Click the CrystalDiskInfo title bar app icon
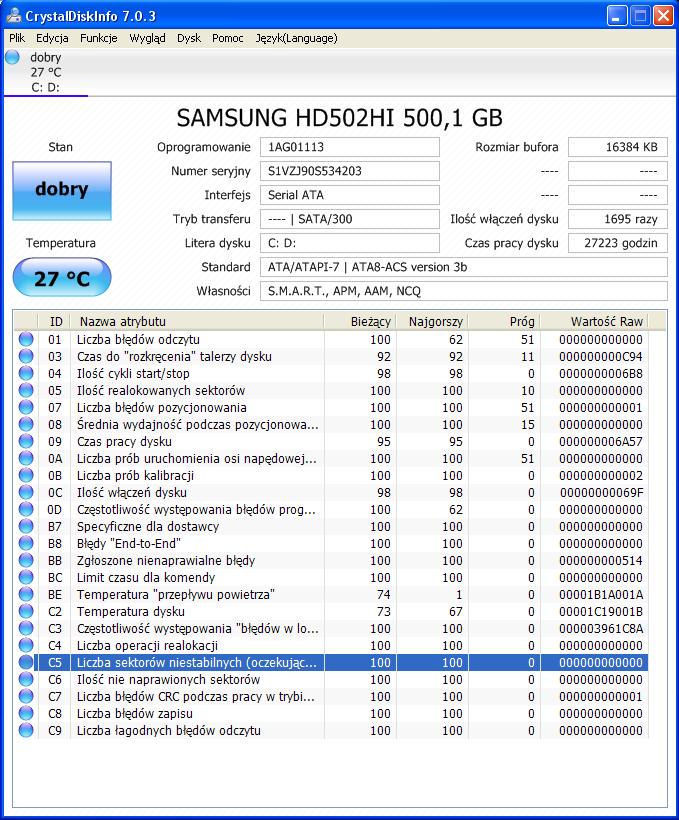 click(14, 15)
